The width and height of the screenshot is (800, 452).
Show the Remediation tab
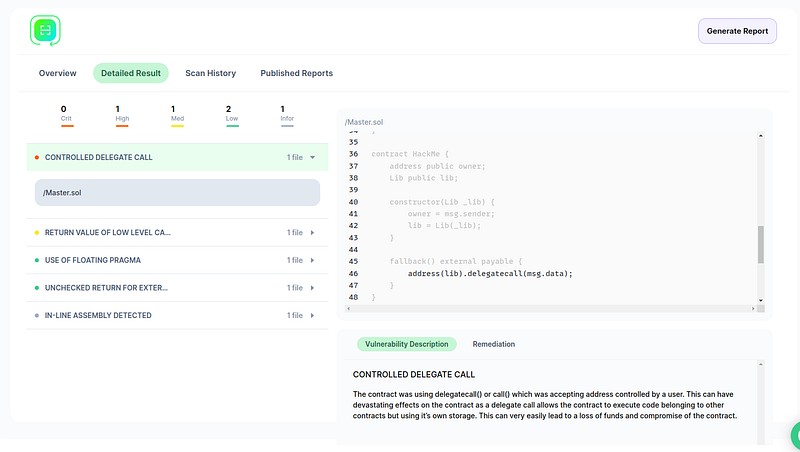click(493, 344)
